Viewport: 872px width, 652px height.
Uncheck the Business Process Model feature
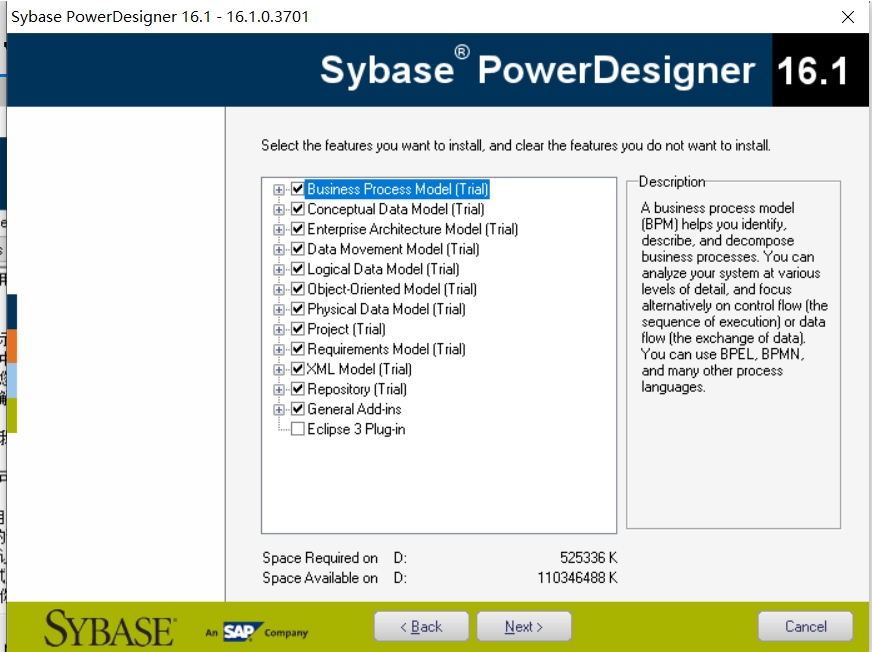coord(297,188)
